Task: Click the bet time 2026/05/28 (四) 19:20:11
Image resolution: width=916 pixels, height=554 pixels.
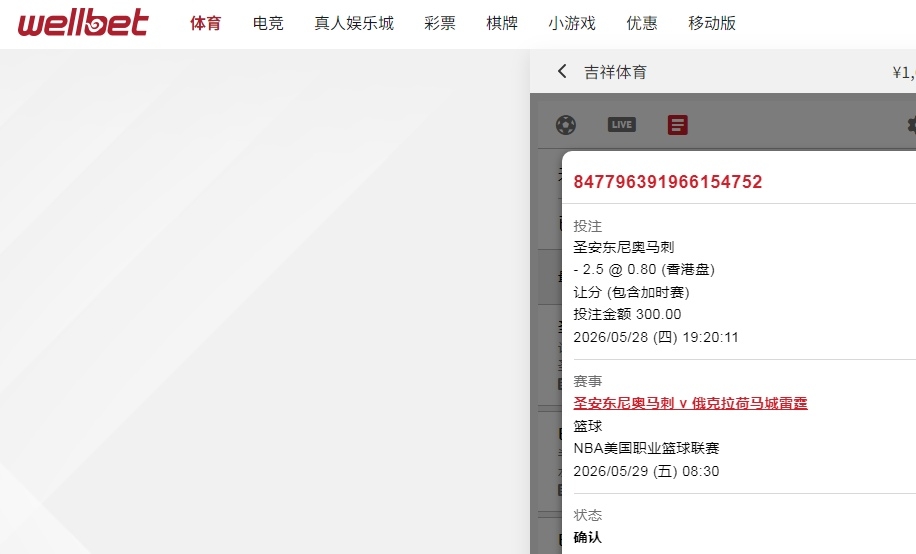Action: tap(656, 337)
